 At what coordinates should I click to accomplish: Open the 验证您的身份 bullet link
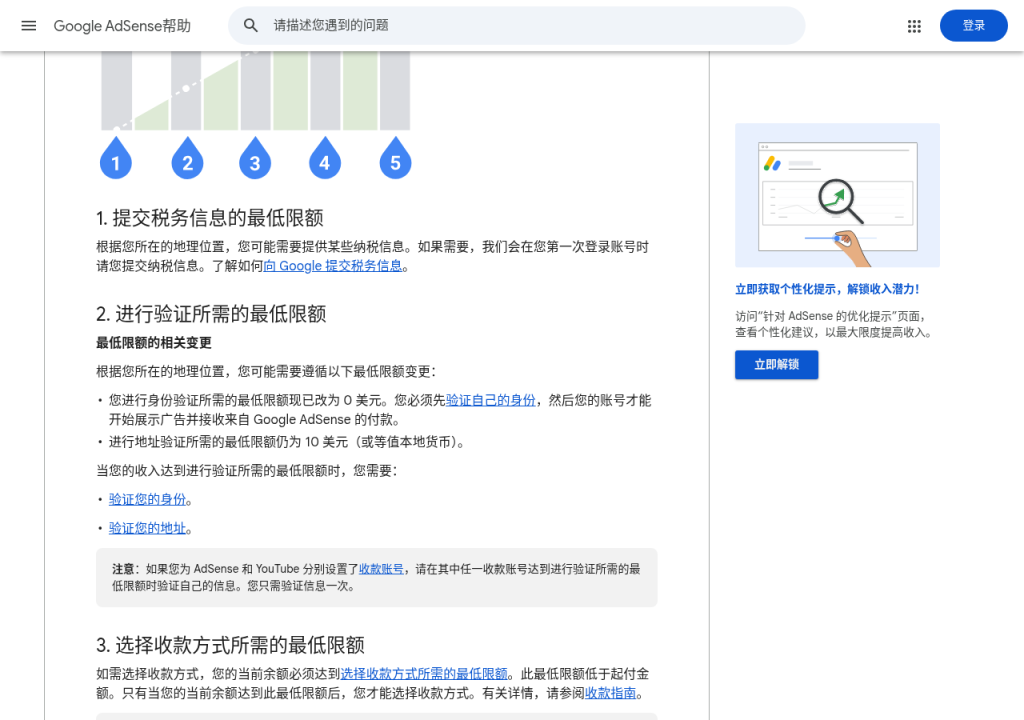(148, 499)
